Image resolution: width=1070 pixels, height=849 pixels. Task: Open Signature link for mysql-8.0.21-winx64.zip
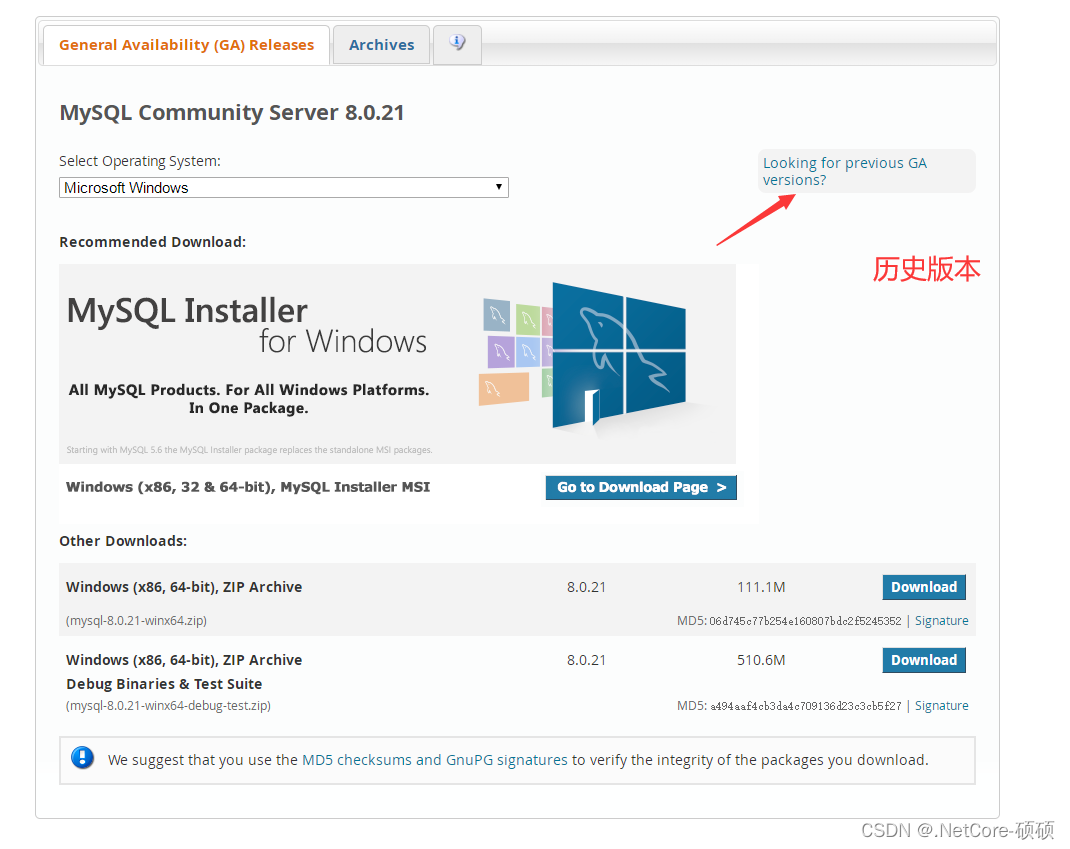[941, 620]
